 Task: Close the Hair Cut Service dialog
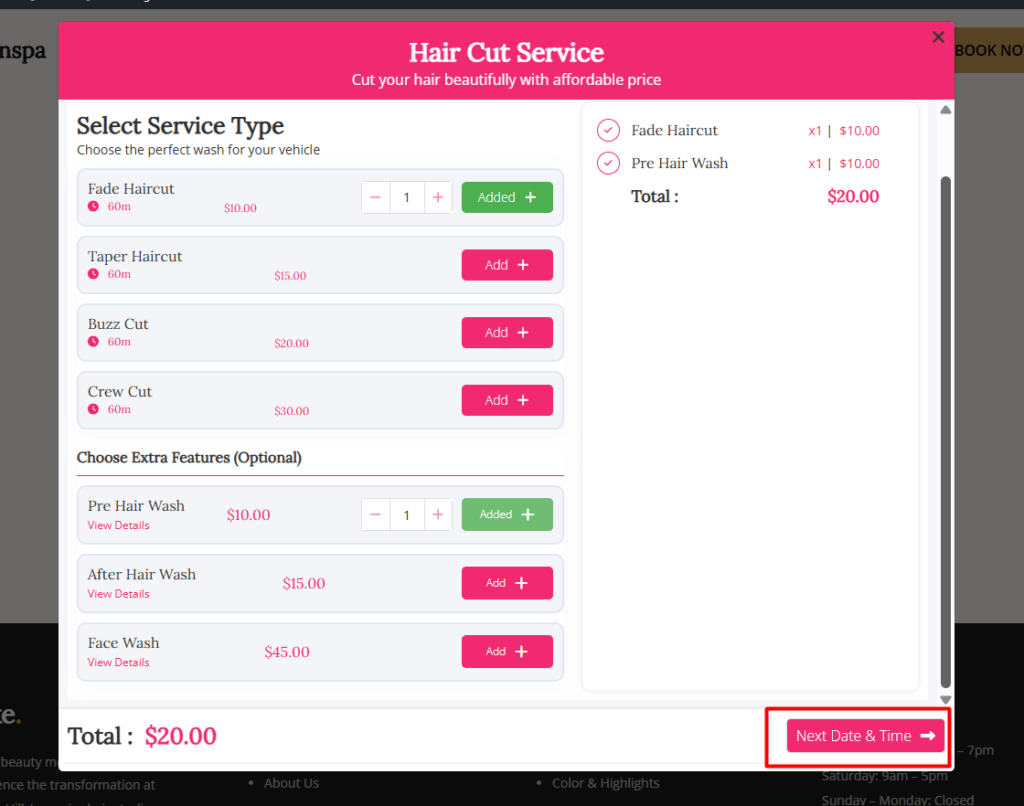938,37
